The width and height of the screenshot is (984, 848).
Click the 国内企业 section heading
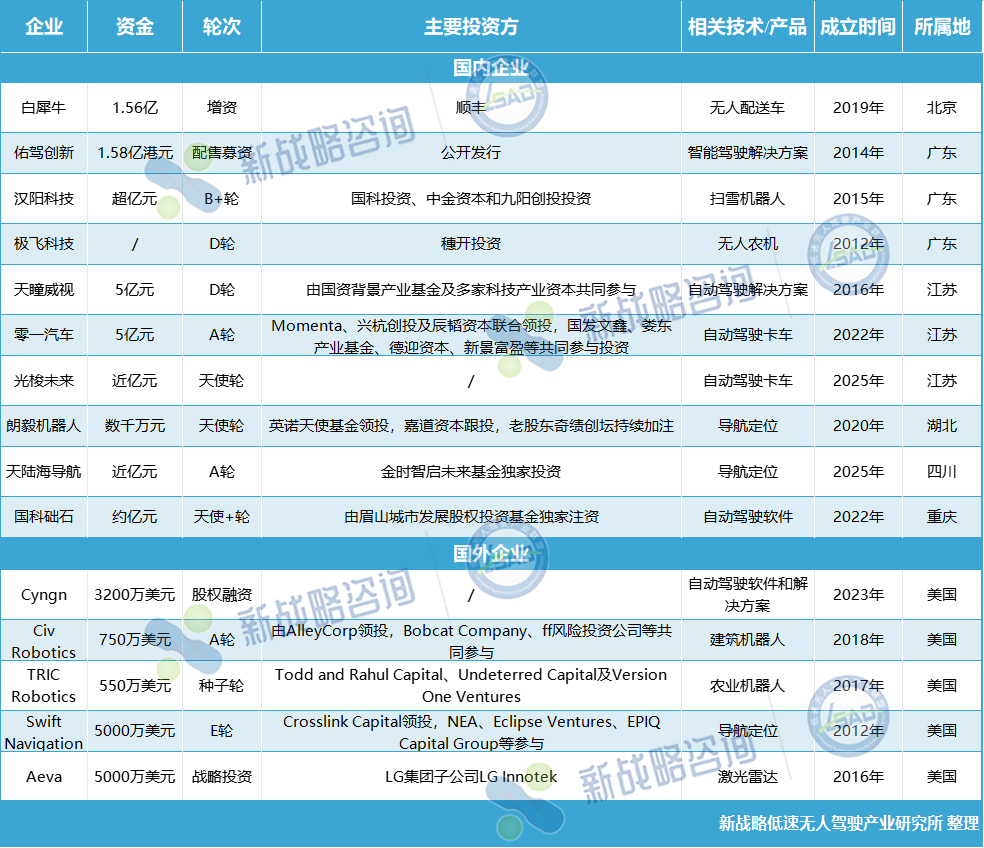(x=491, y=68)
